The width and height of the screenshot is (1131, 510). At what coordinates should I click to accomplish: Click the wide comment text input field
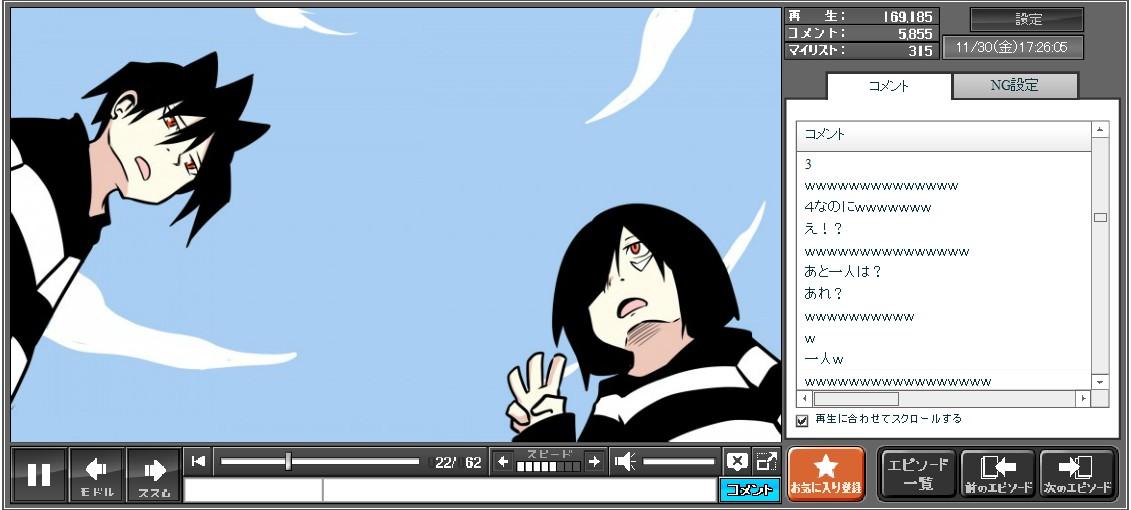pos(518,490)
